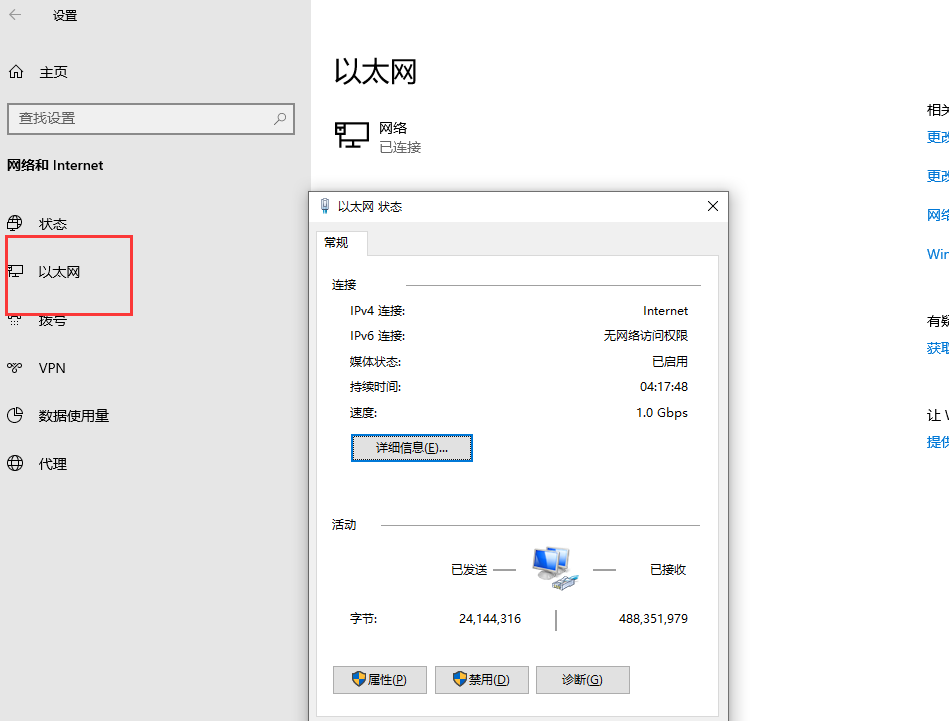The image size is (949, 721).
Task: Open the 以太网 sidebar item
Action: pyautogui.click(x=59, y=272)
